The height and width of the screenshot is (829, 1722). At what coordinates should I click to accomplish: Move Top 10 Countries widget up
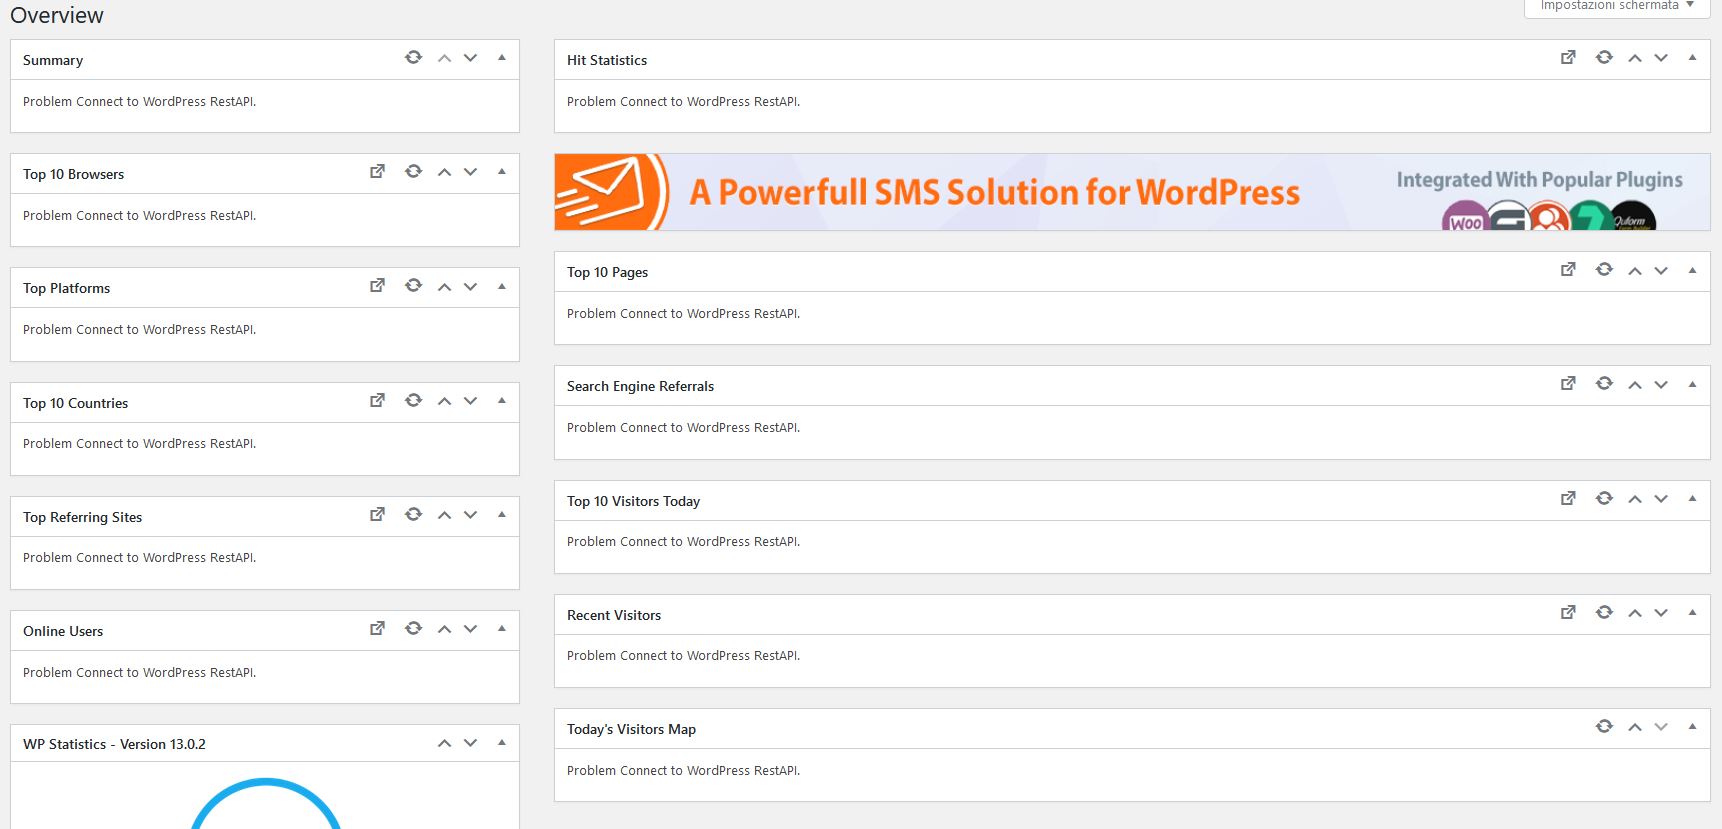[x=444, y=402]
